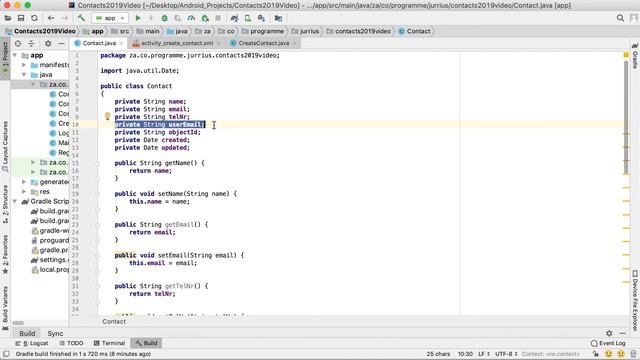Click the Make Project hammer icon
This screenshot has height=360, width=640.
point(81,18)
